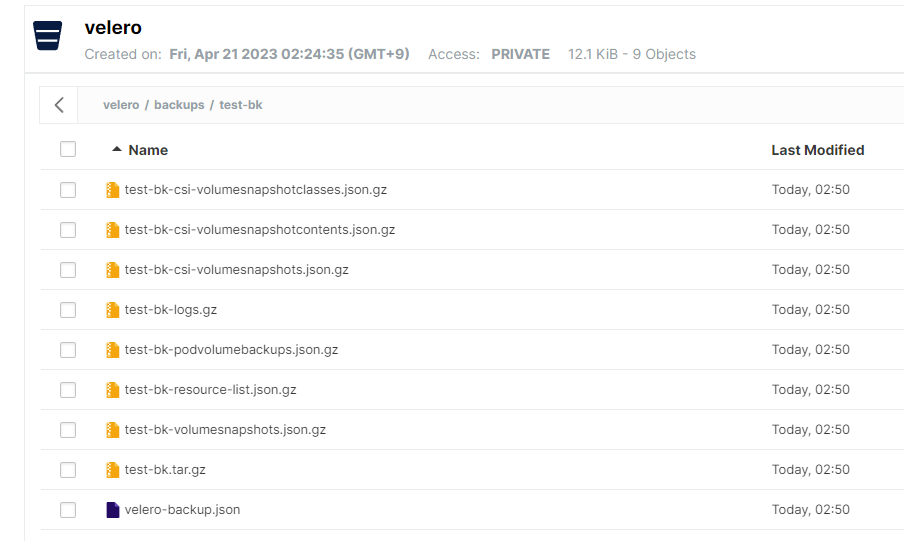The height and width of the screenshot is (541, 904).
Task: Sort by the Name column header
Action: (148, 150)
